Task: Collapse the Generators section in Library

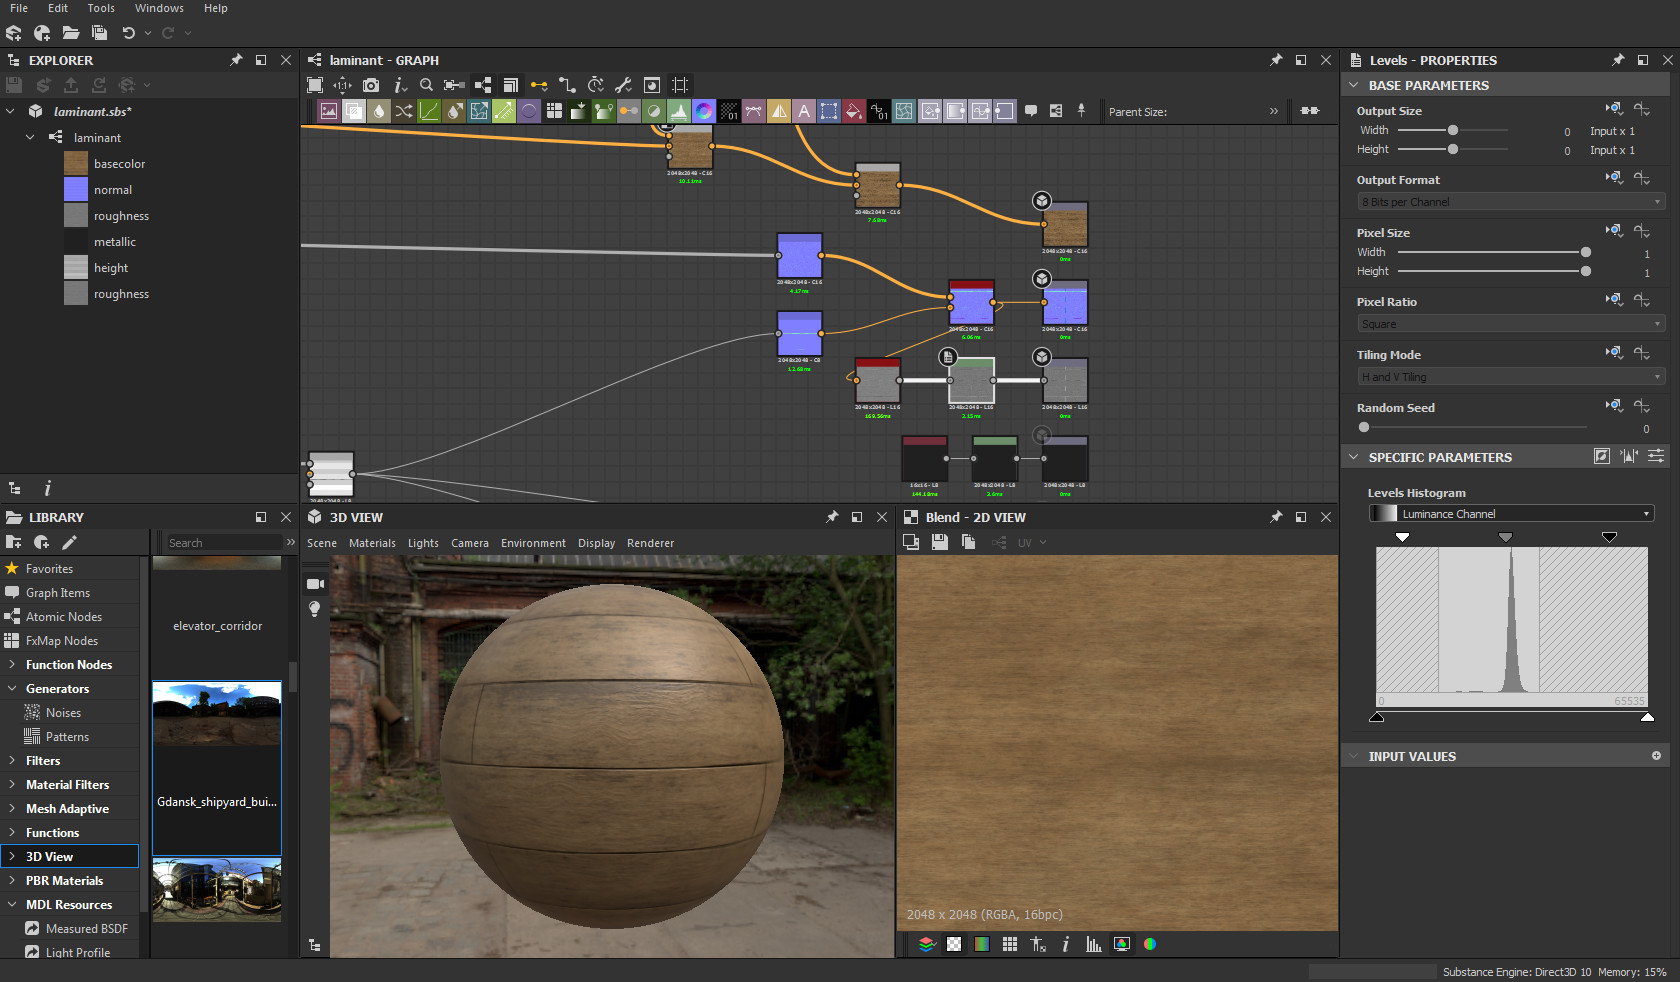Action: [12, 688]
